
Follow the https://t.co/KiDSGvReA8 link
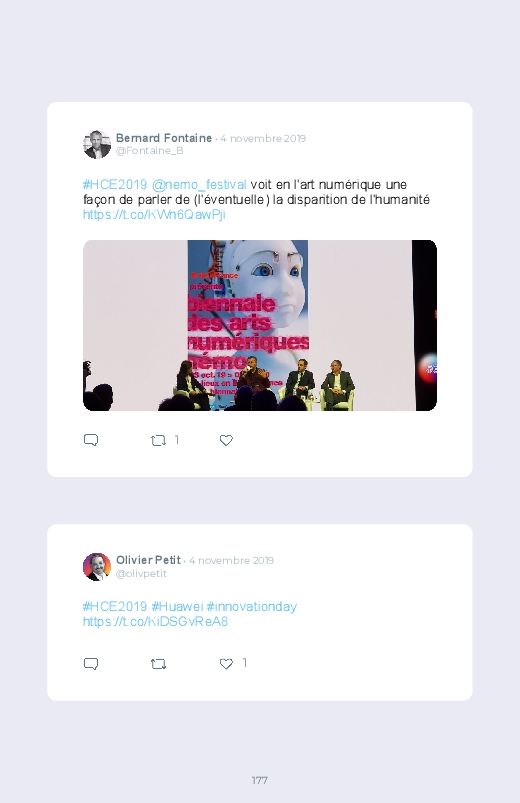pyautogui.click(x=155, y=621)
